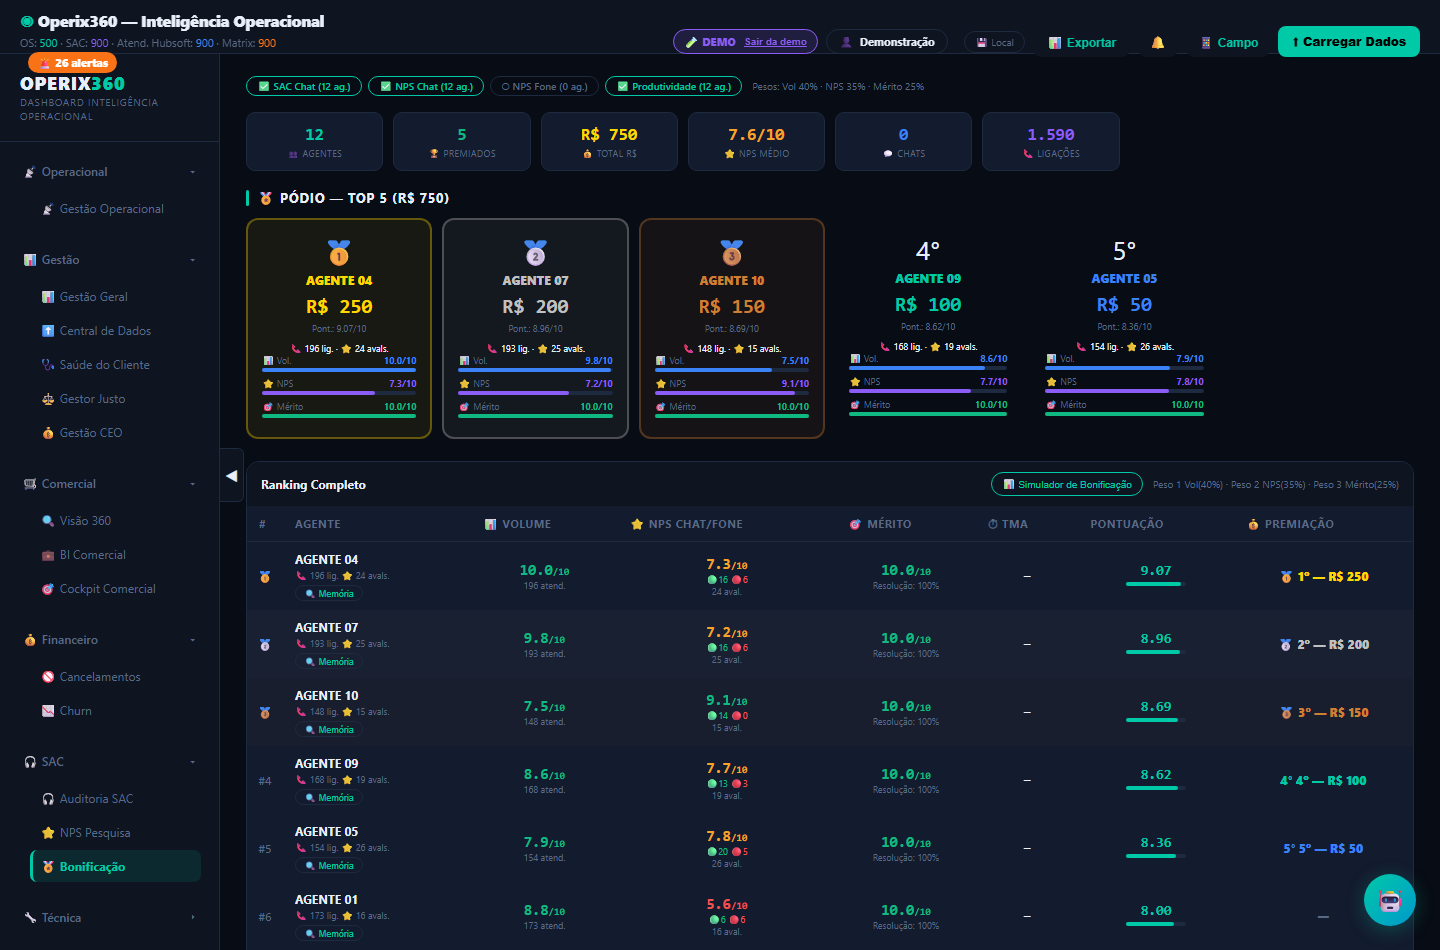Open Memória tag for AGENTE 09
Viewport: 1440px width, 950px height.
point(329,798)
